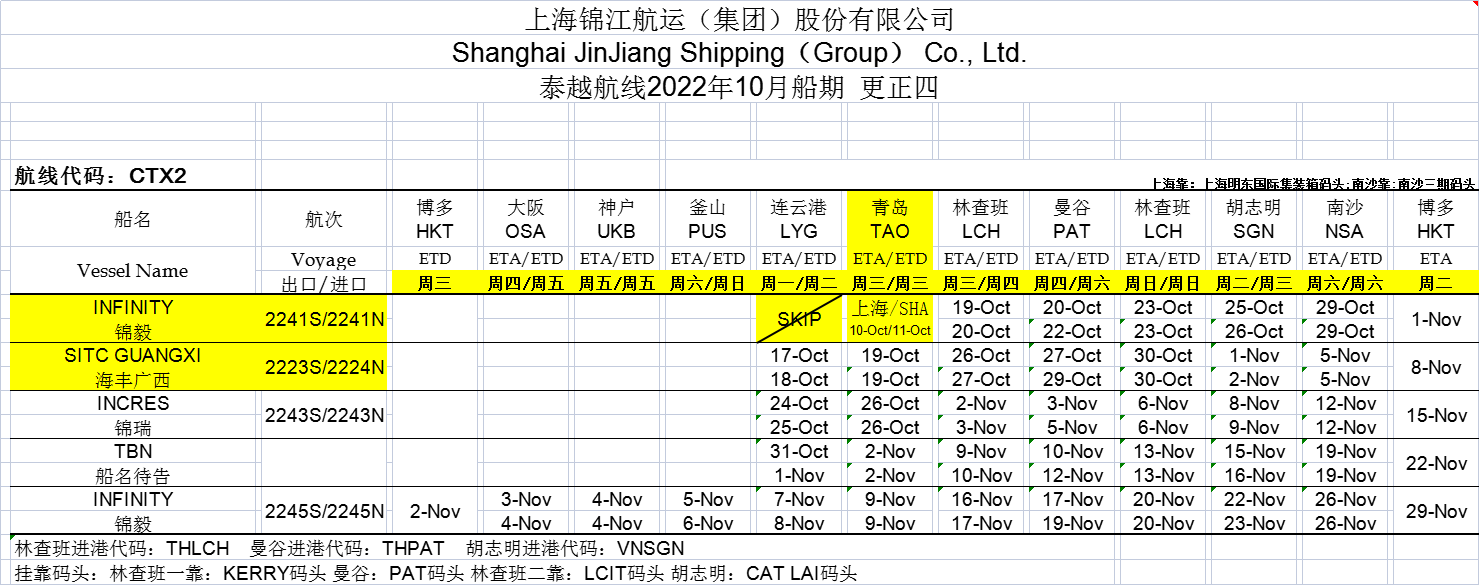Screen dimensions: 1479x586
Task: Select the "周六/周六" weekday cell
Action: (x=1345, y=283)
